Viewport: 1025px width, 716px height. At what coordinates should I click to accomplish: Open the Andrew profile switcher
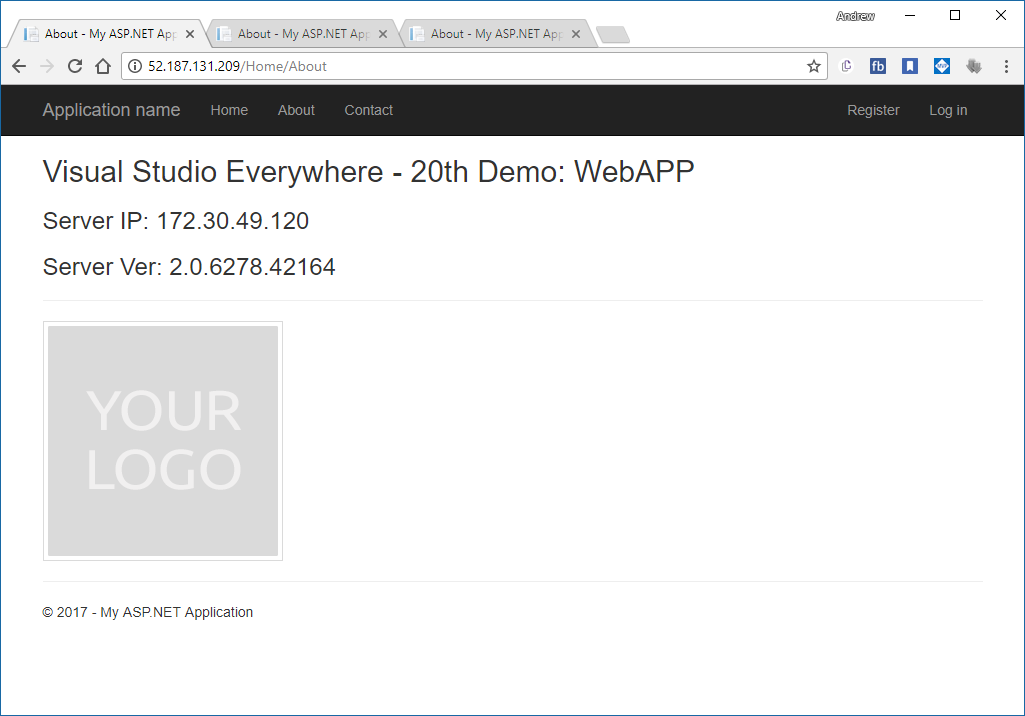[855, 16]
